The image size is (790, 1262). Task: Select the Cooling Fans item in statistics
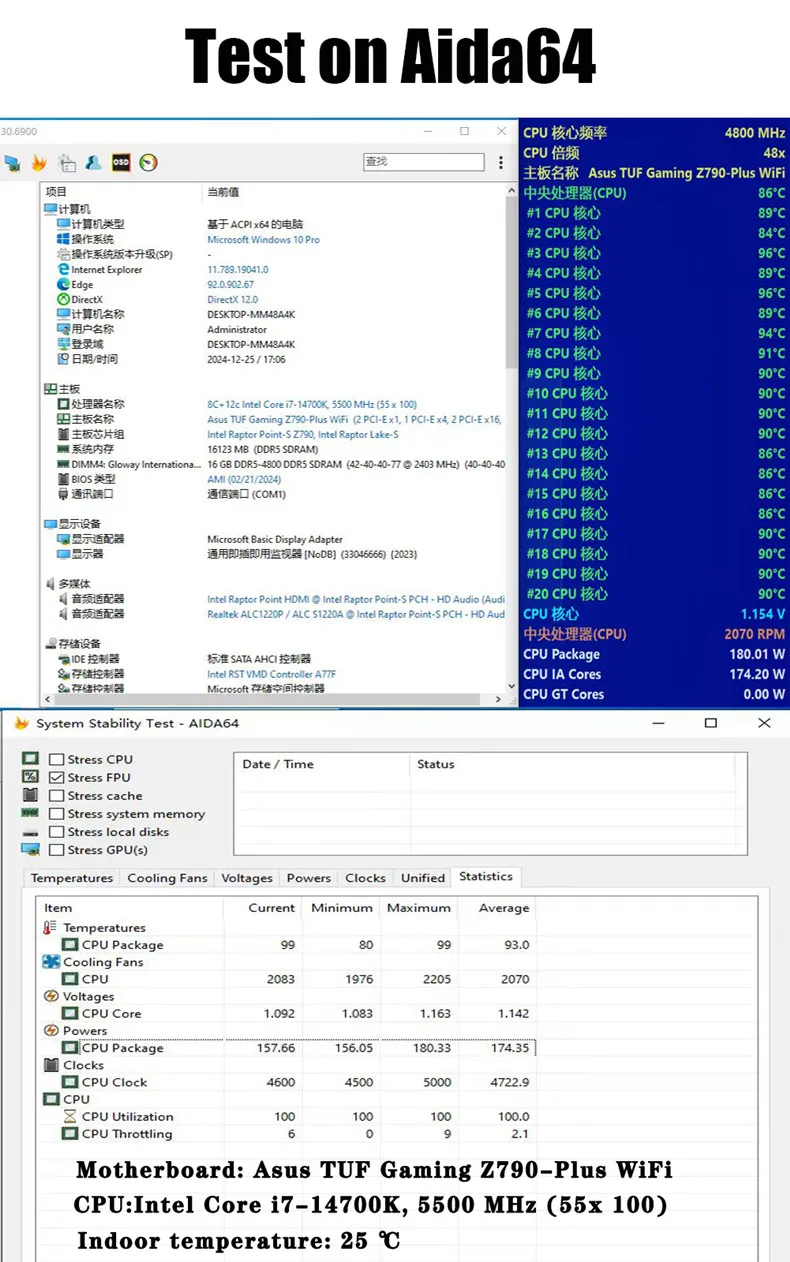pyautogui.click(x=103, y=962)
